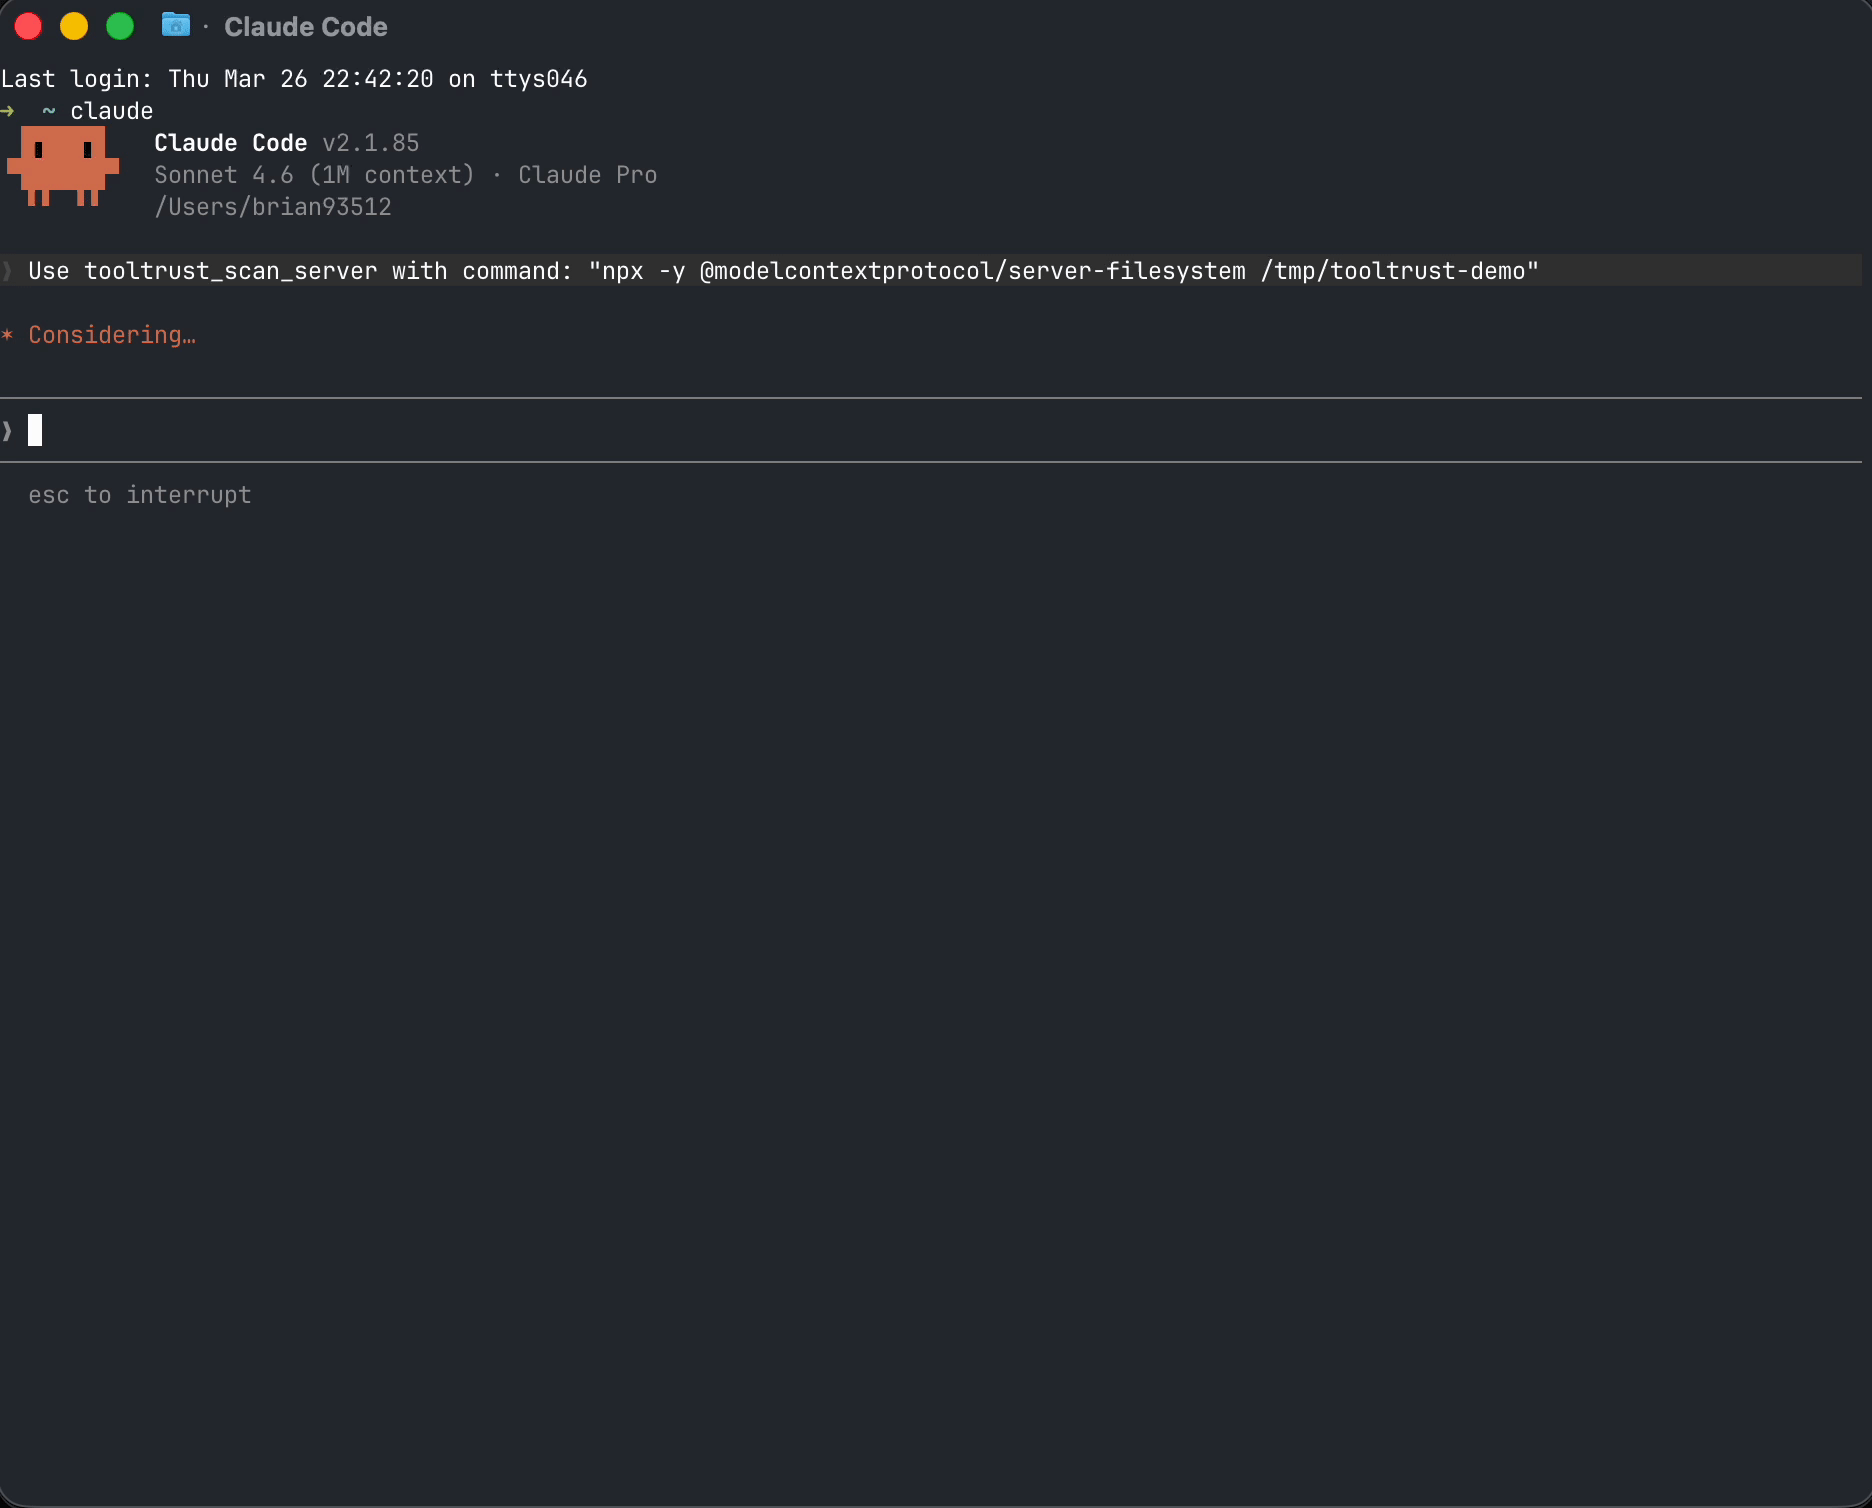
Task: Toggle the yellow minimize traffic light
Action: pos(74,26)
